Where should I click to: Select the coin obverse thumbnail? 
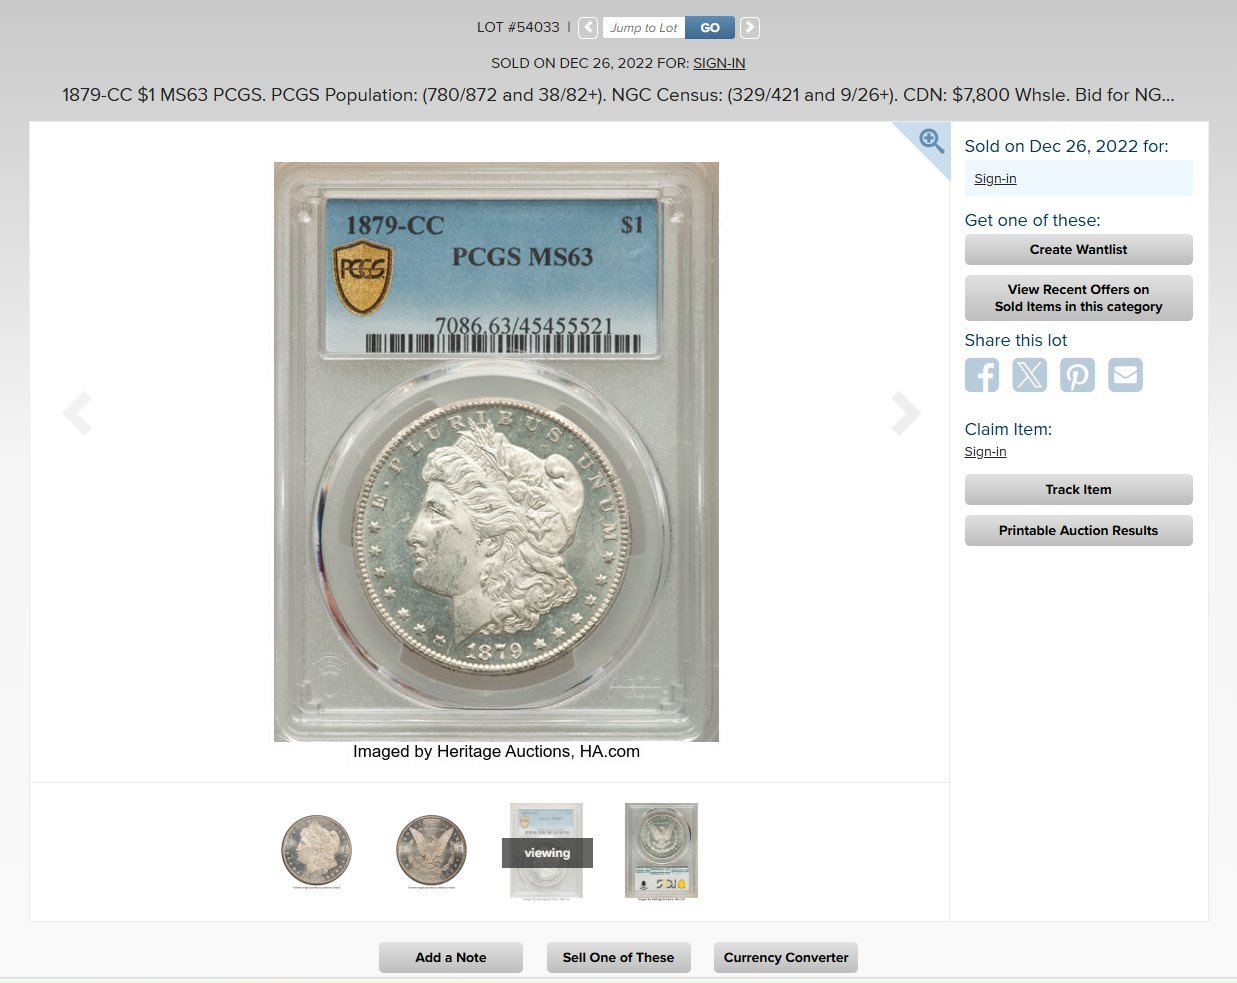[x=316, y=851]
